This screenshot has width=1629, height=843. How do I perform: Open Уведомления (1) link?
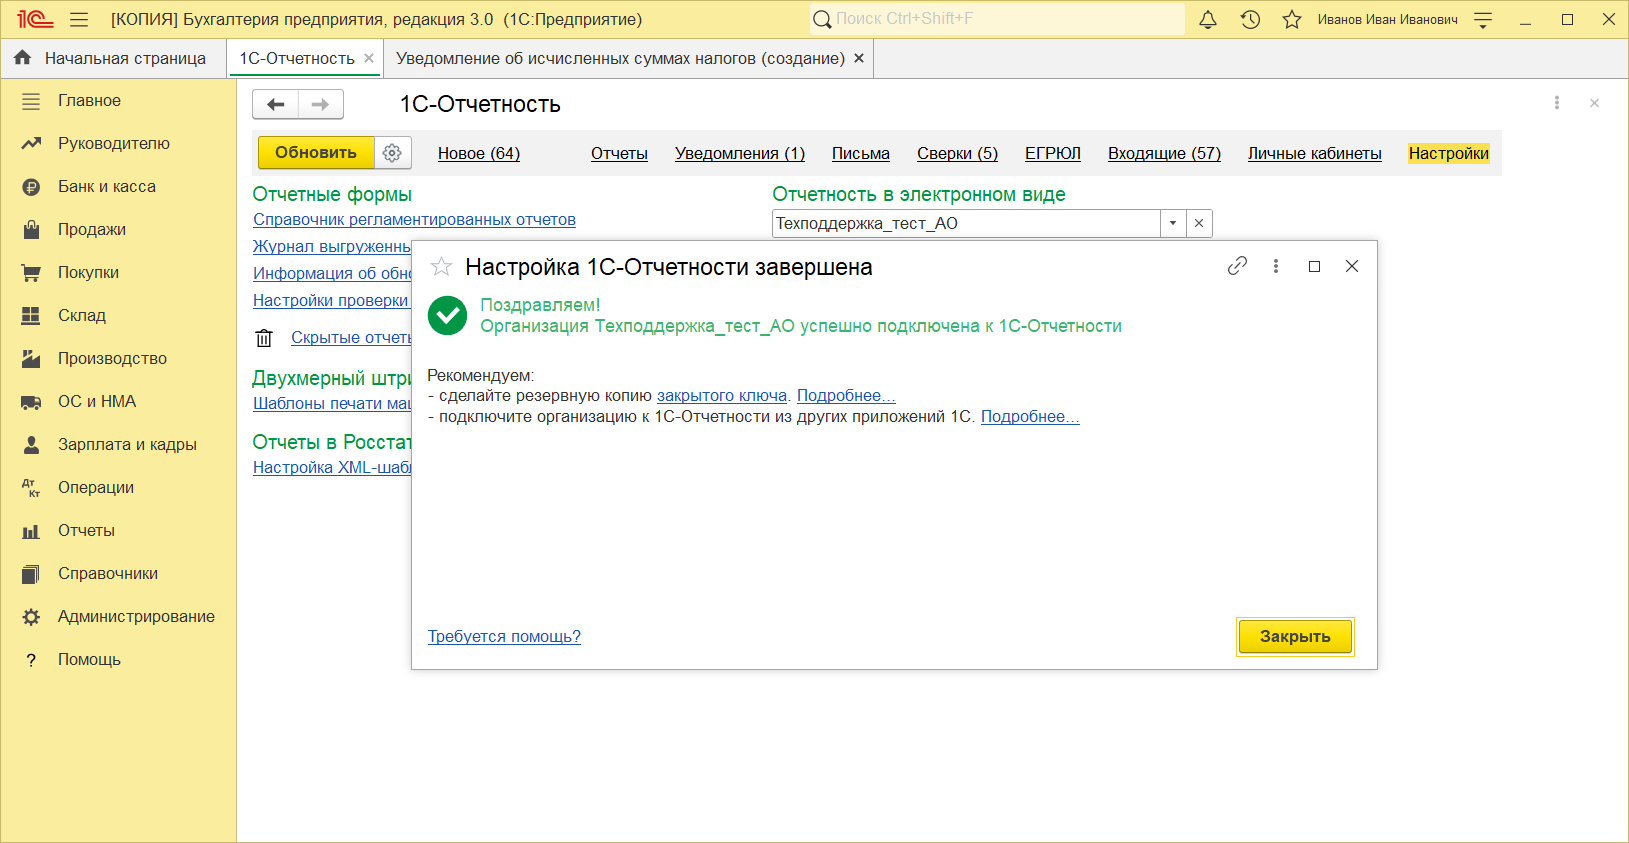pos(740,153)
